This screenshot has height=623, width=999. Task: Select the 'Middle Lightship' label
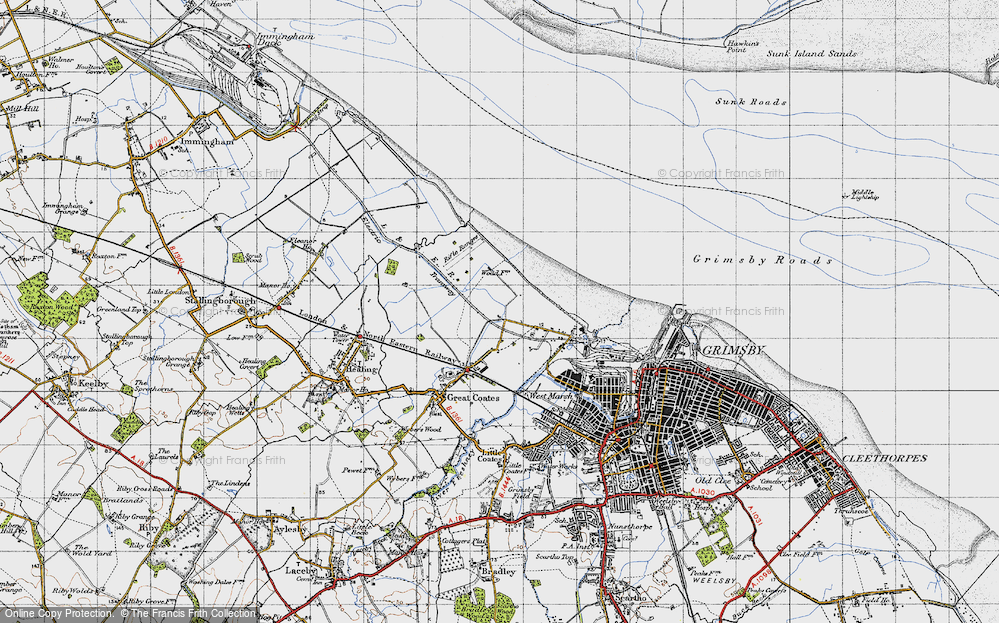[x=863, y=196]
